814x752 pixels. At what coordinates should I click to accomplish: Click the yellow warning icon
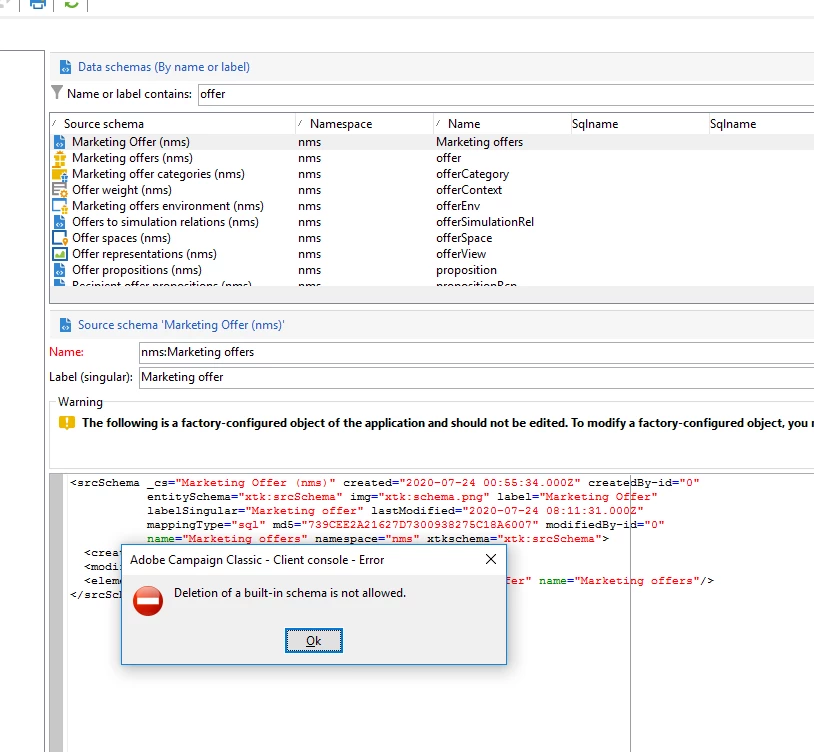pos(66,422)
